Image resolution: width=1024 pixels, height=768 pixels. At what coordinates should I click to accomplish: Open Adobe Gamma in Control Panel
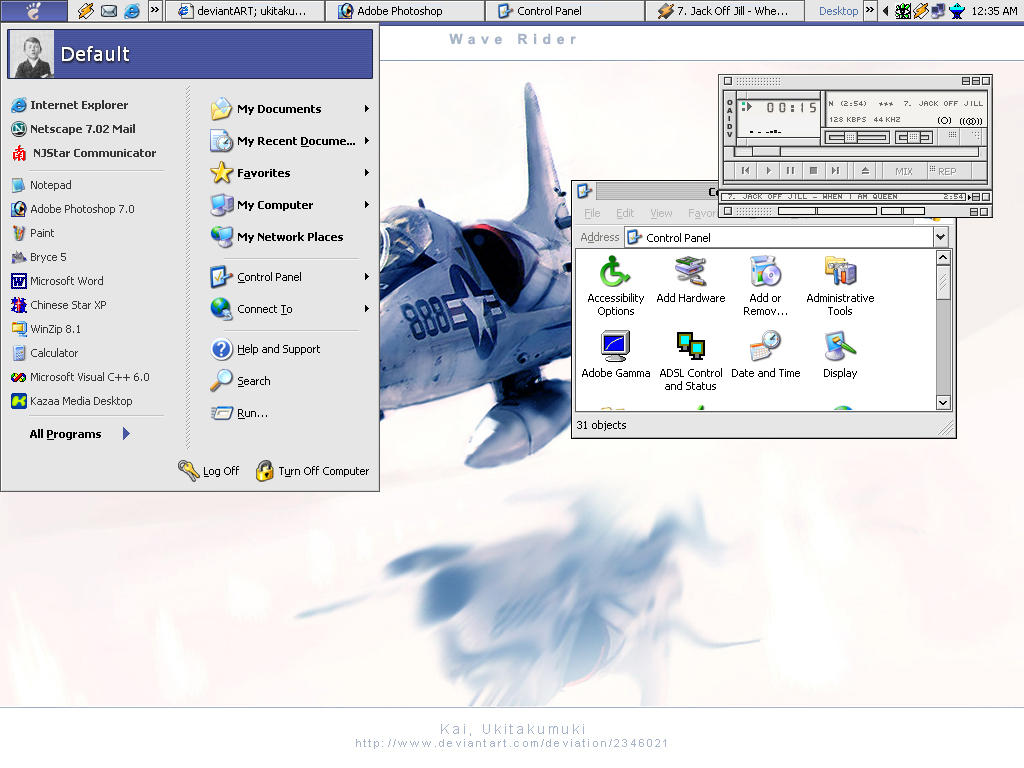tap(615, 354)
